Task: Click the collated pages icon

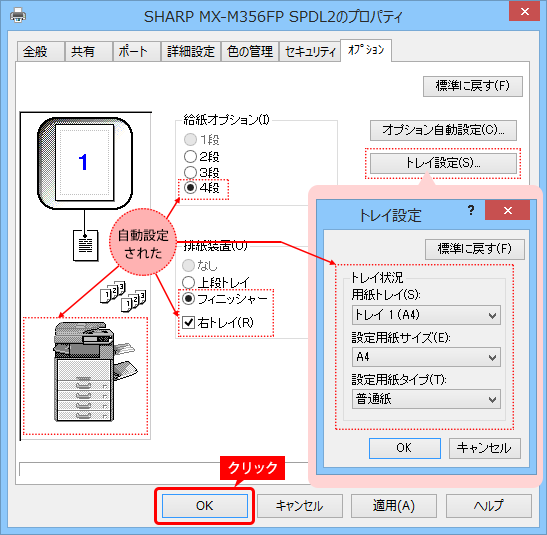Action: click(x=123, y=296)
